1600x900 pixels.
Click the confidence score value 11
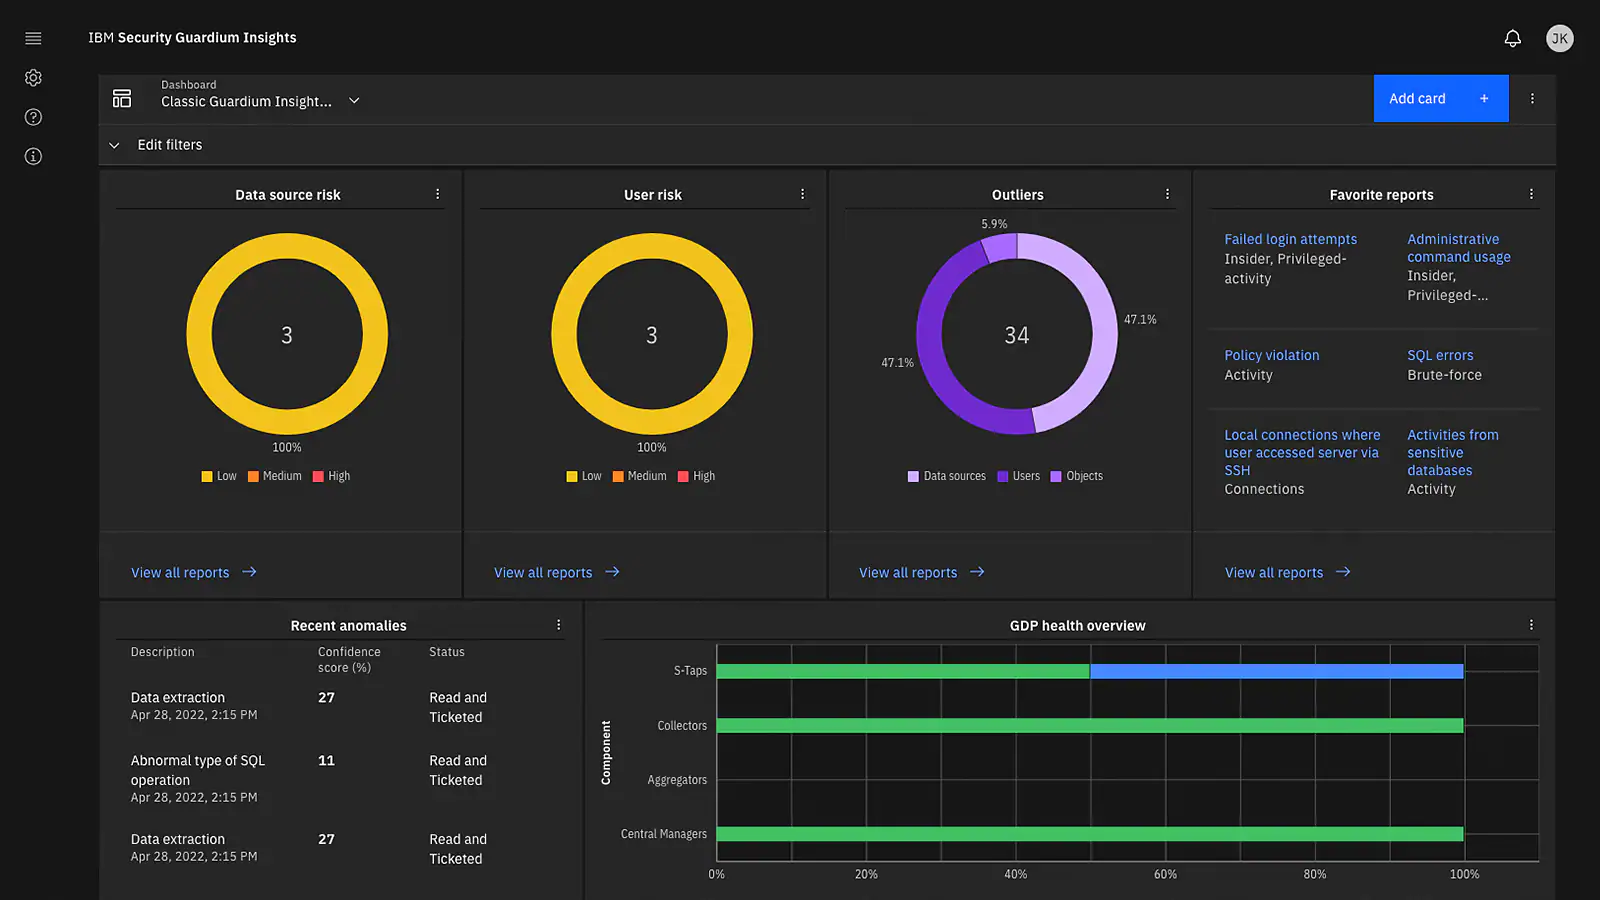tap(326, 761)
